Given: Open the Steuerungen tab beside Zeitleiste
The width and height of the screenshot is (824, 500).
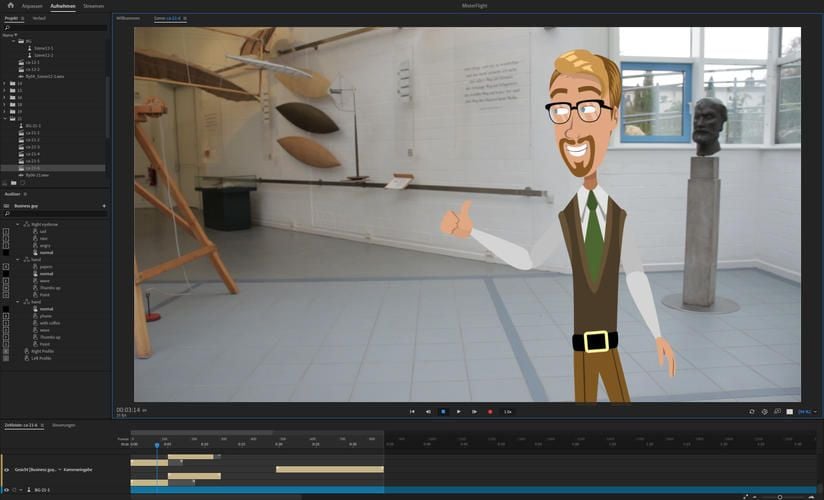Looking at the screenshot, I should pyautogui.click(x=64, y=425).
